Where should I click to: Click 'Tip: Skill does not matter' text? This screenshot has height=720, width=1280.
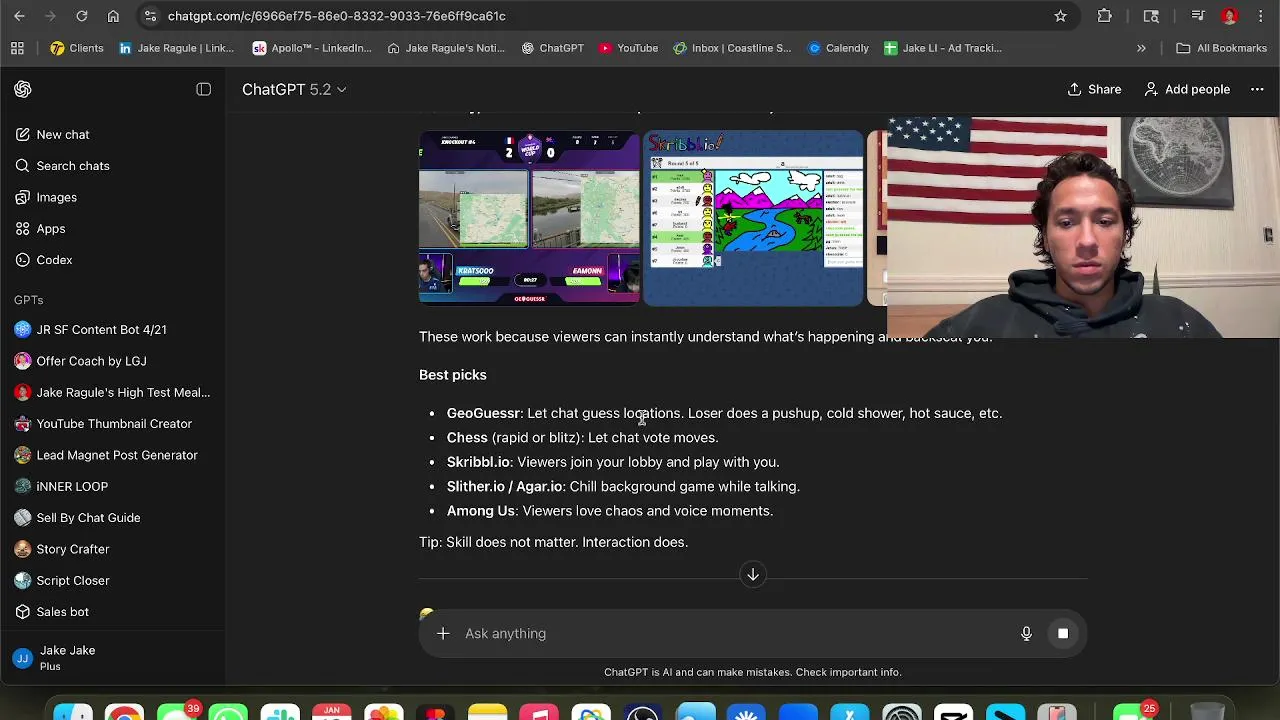pos(495,542)
